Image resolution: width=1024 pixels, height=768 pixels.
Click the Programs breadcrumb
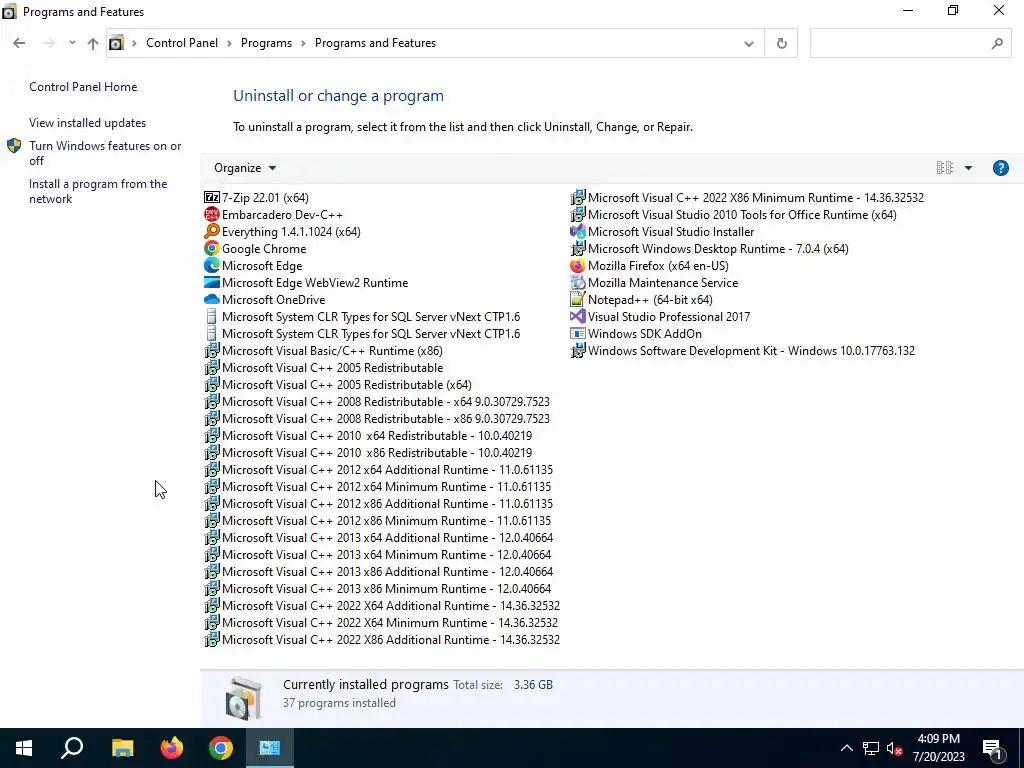(x=266, y=43)
